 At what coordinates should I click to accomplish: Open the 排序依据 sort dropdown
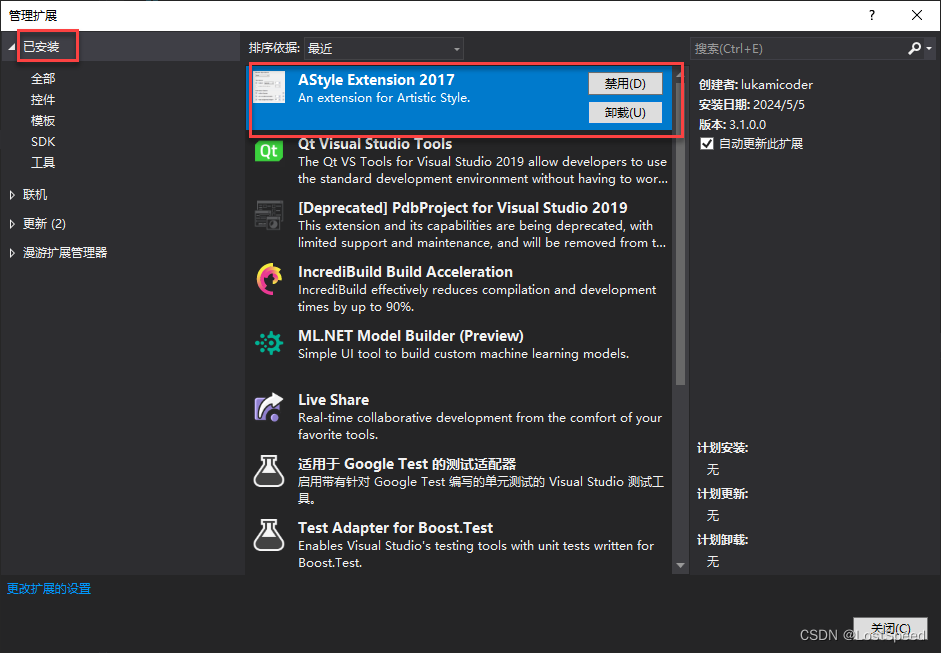[384, 49]
